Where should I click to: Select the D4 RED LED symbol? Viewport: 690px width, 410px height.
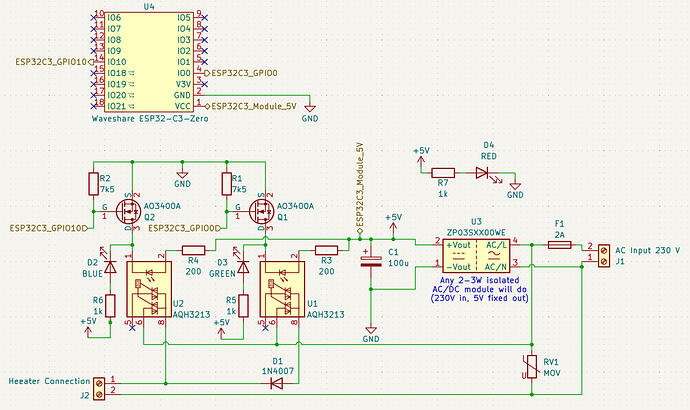(482, 173)
